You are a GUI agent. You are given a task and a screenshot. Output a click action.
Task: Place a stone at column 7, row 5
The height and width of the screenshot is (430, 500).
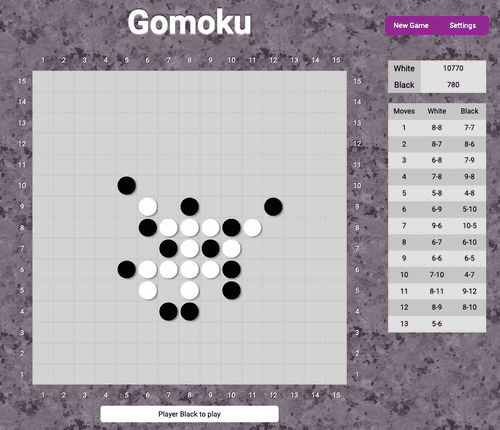169,290
